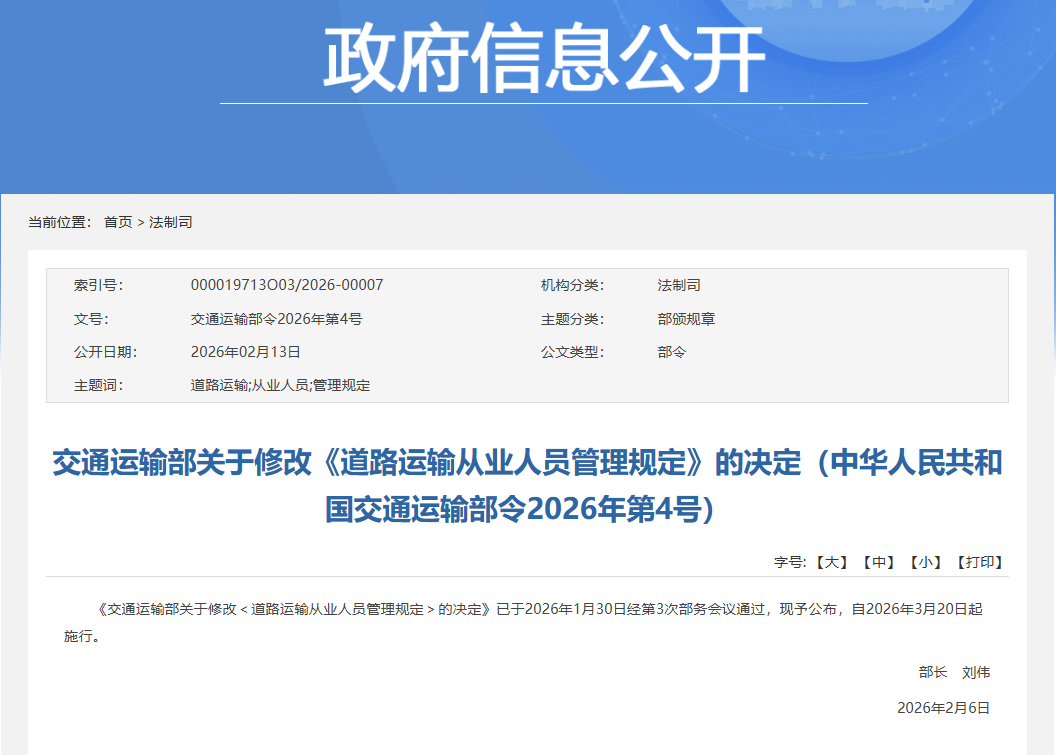Click the signing date 2026年2月6日

(943, 708)
